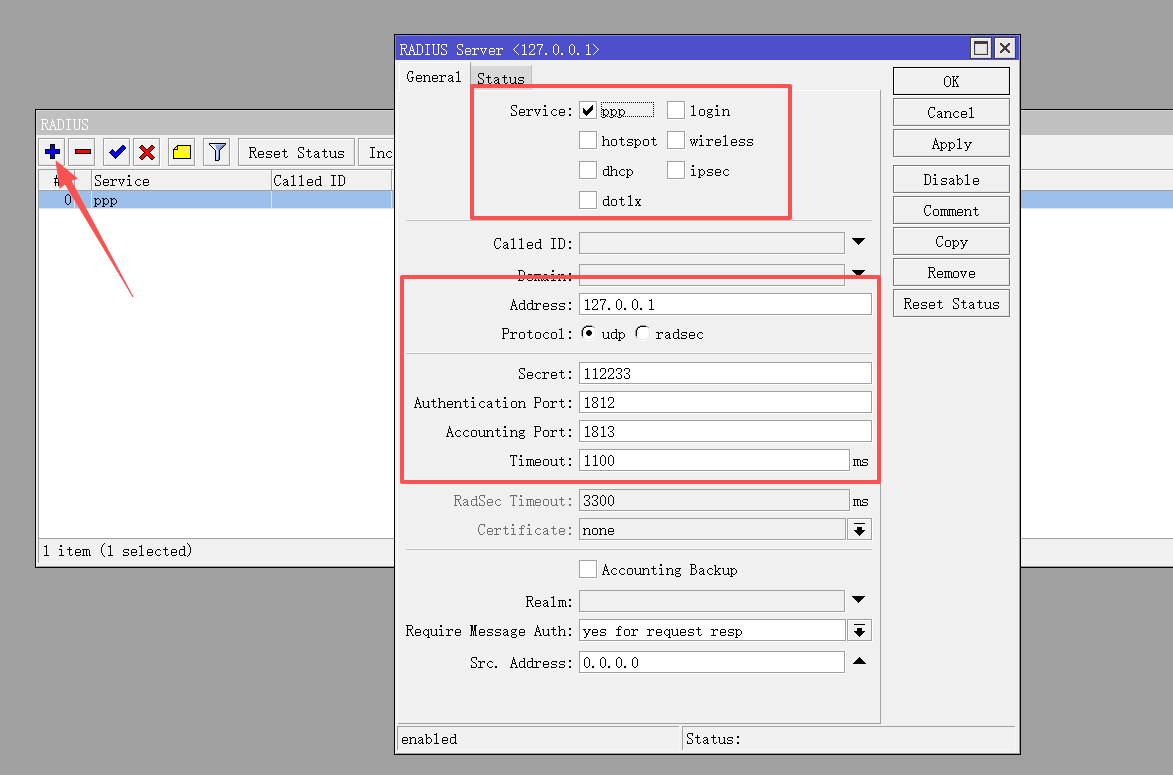Tick the Accounting Backup checkbox
1173x775 pixels.
pos(588,570)
